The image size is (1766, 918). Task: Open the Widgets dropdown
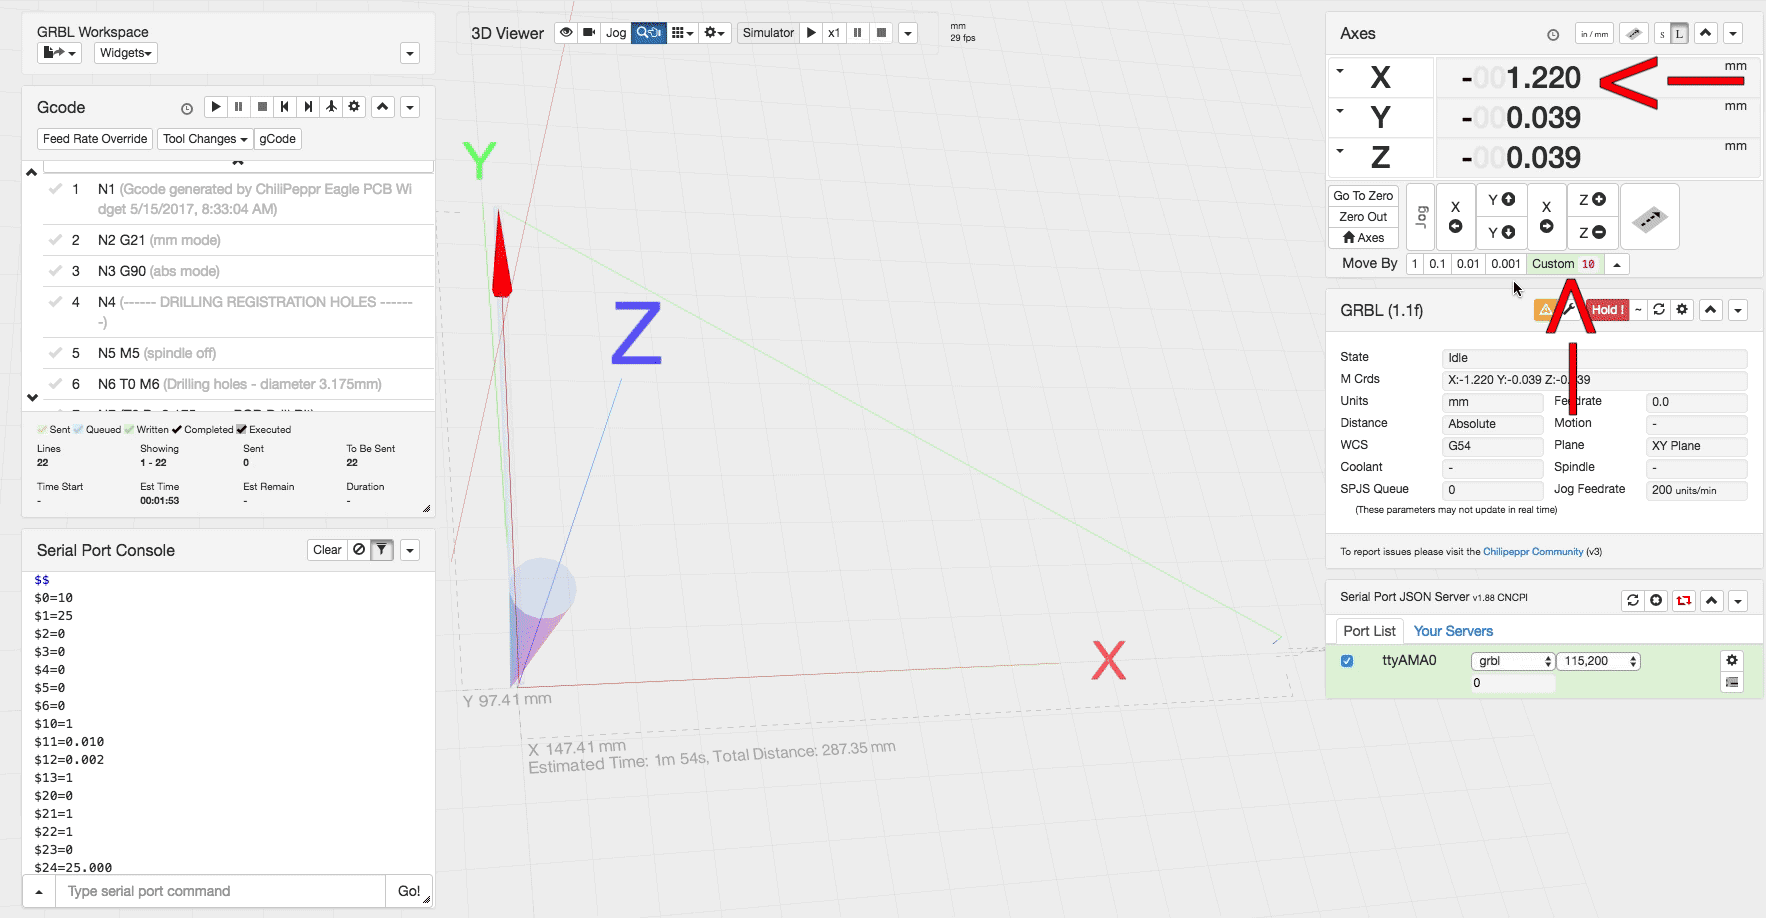click(126, 53)
